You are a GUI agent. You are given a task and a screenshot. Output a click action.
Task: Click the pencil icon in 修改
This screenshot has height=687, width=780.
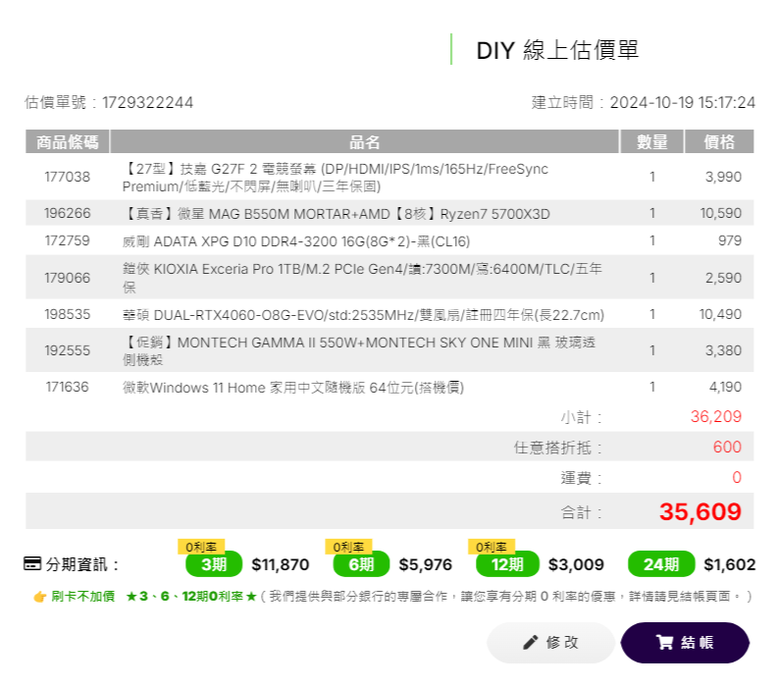tap(530, 642)
